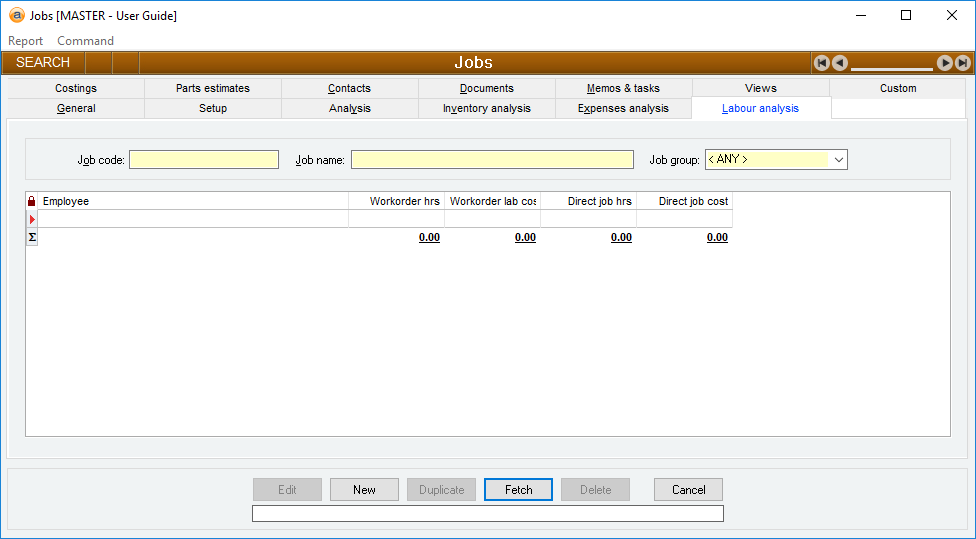The width and height of the screenshot is (976, 539).
Task: Jump to the last job record
Action: point(963,63)
